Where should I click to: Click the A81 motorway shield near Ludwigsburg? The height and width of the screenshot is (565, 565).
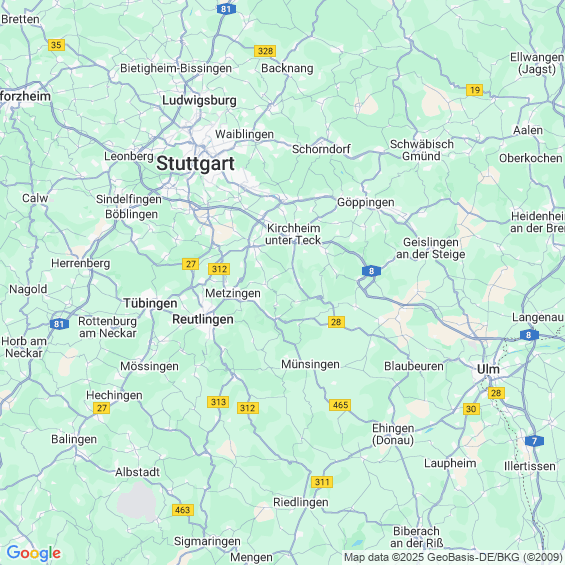point(226,9)
